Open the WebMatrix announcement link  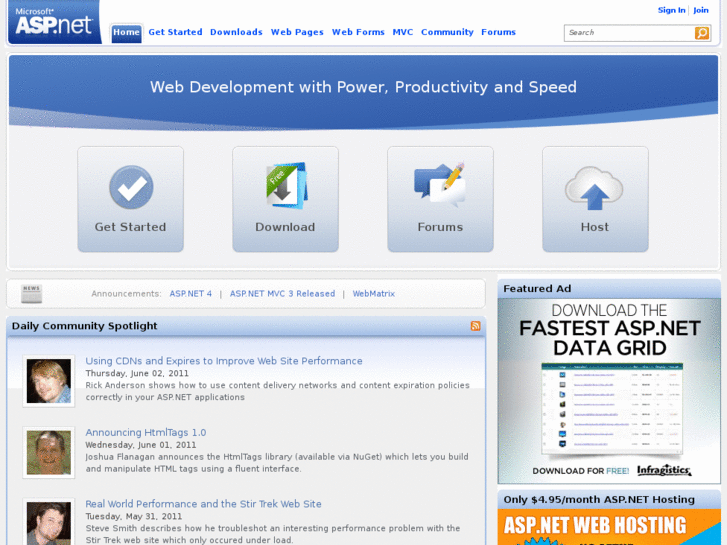click(374, 294)
